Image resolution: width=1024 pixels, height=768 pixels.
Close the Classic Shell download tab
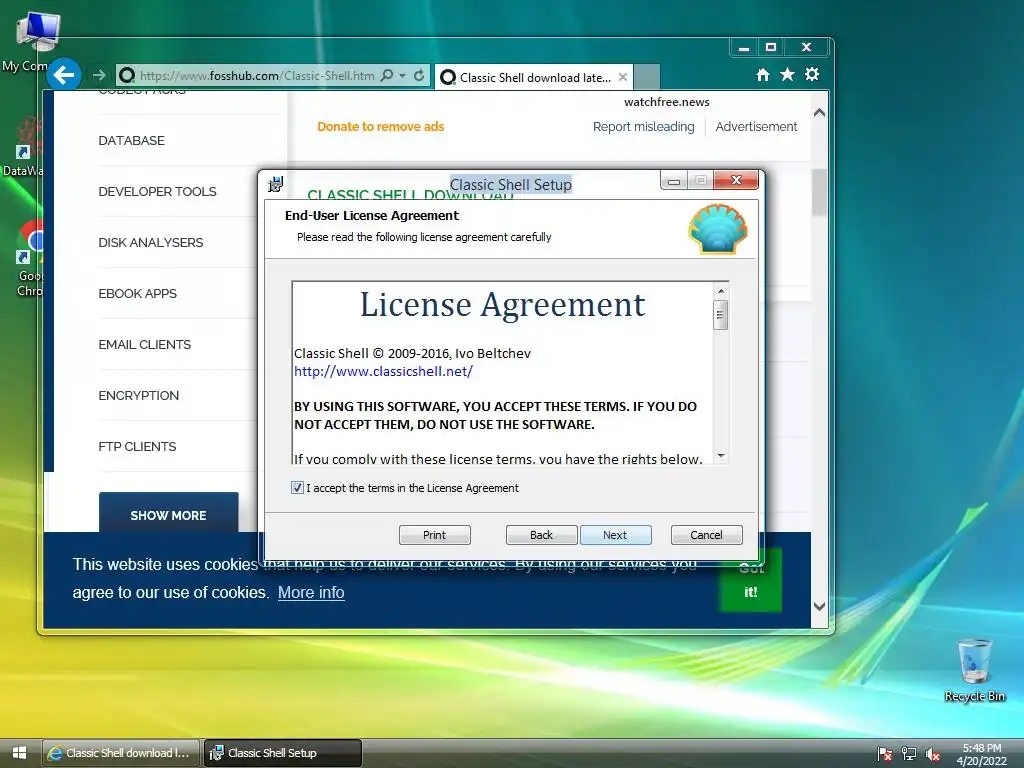click(x=623, y=77)
